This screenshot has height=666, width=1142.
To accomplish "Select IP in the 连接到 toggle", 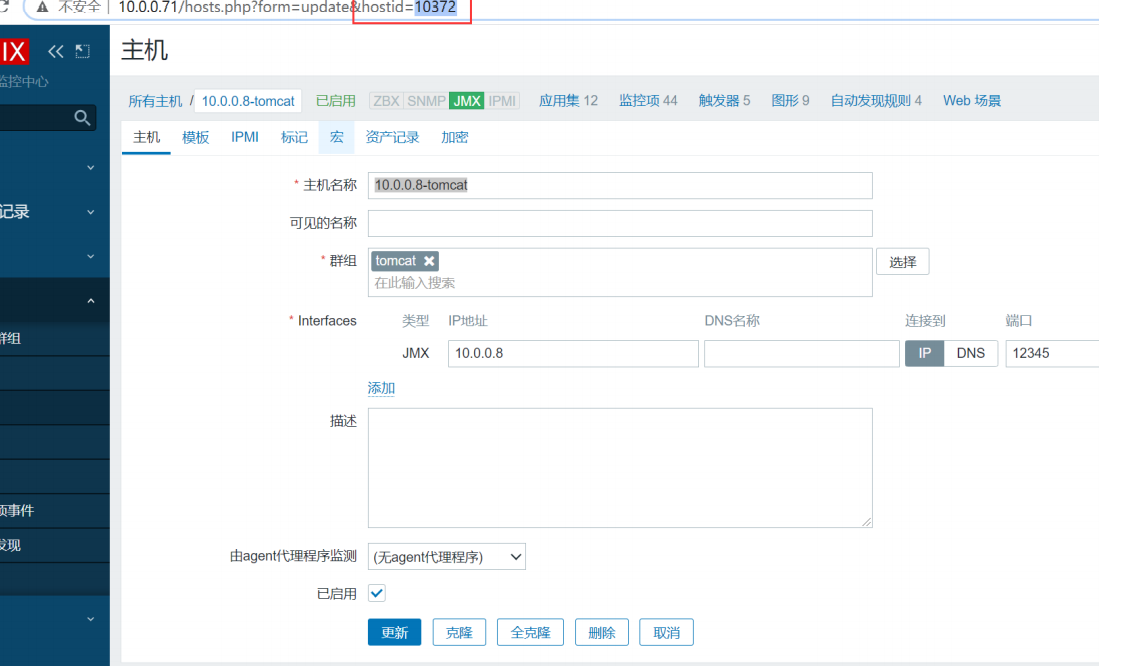I will point(924,353).
